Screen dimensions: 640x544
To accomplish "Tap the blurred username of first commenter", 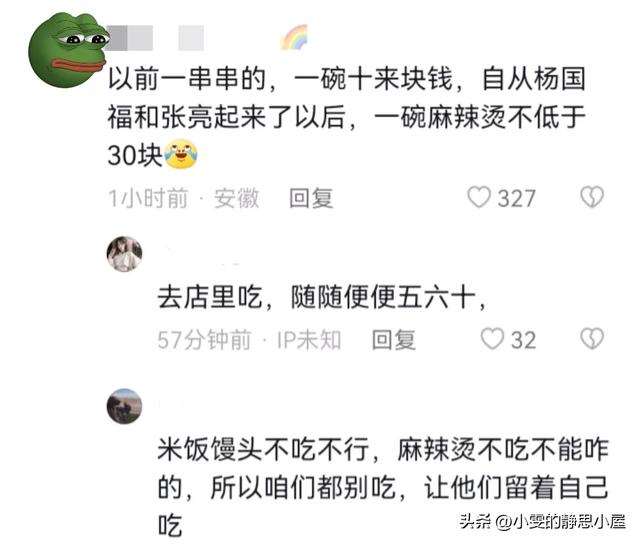I will pos(156,38).
